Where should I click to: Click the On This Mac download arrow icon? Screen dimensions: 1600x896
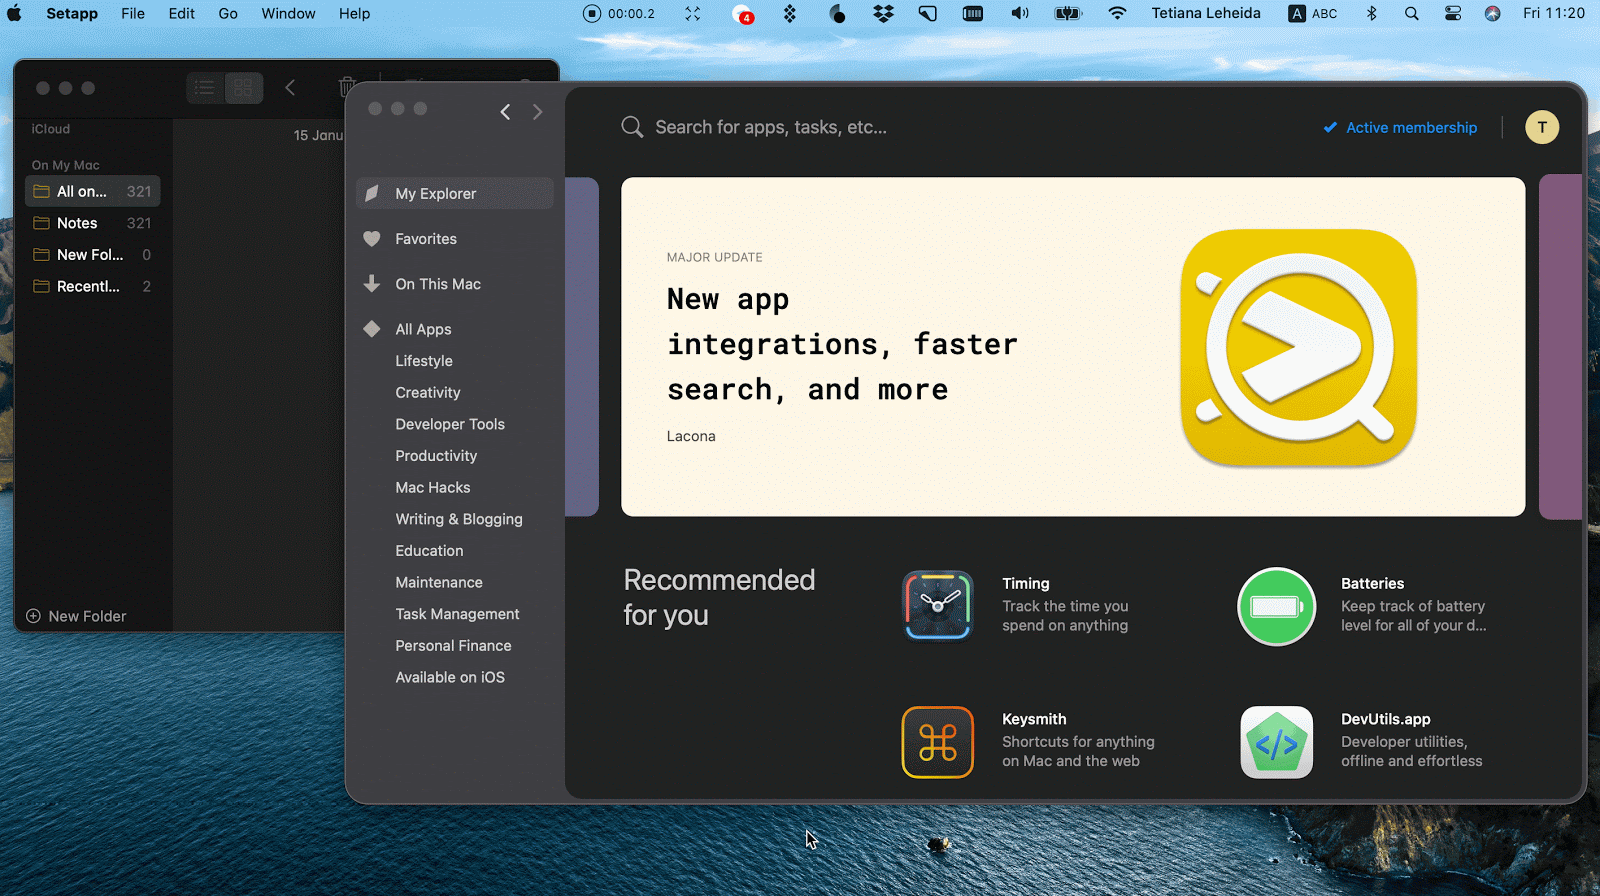pyautogui.click(x=372, y=284)
